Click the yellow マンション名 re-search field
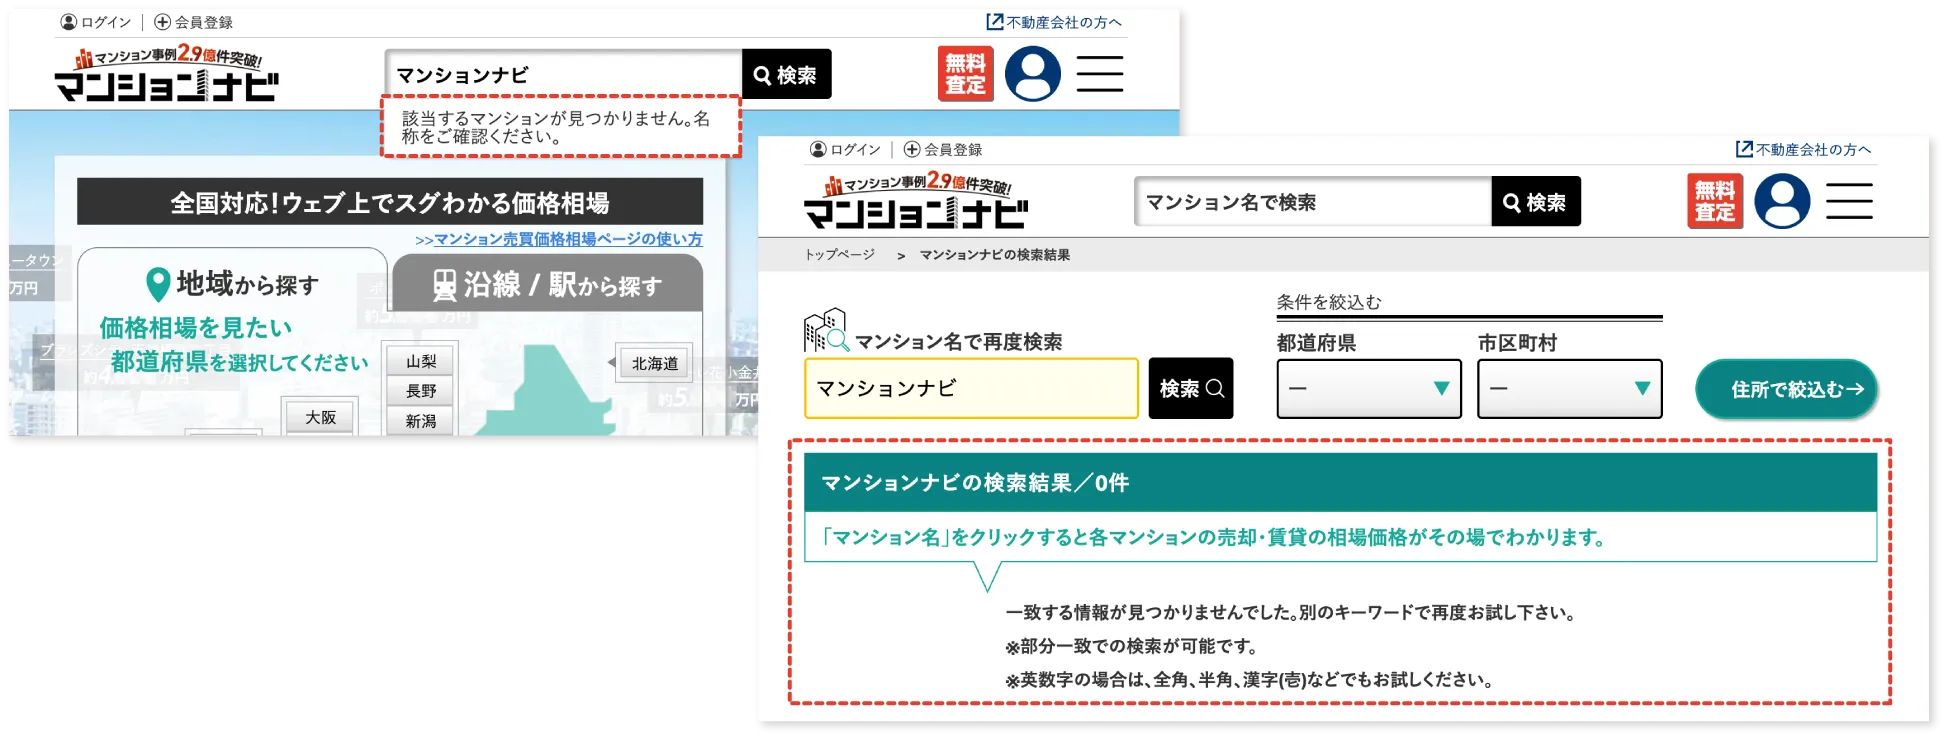1946x738 pixels. pos(971,388)
